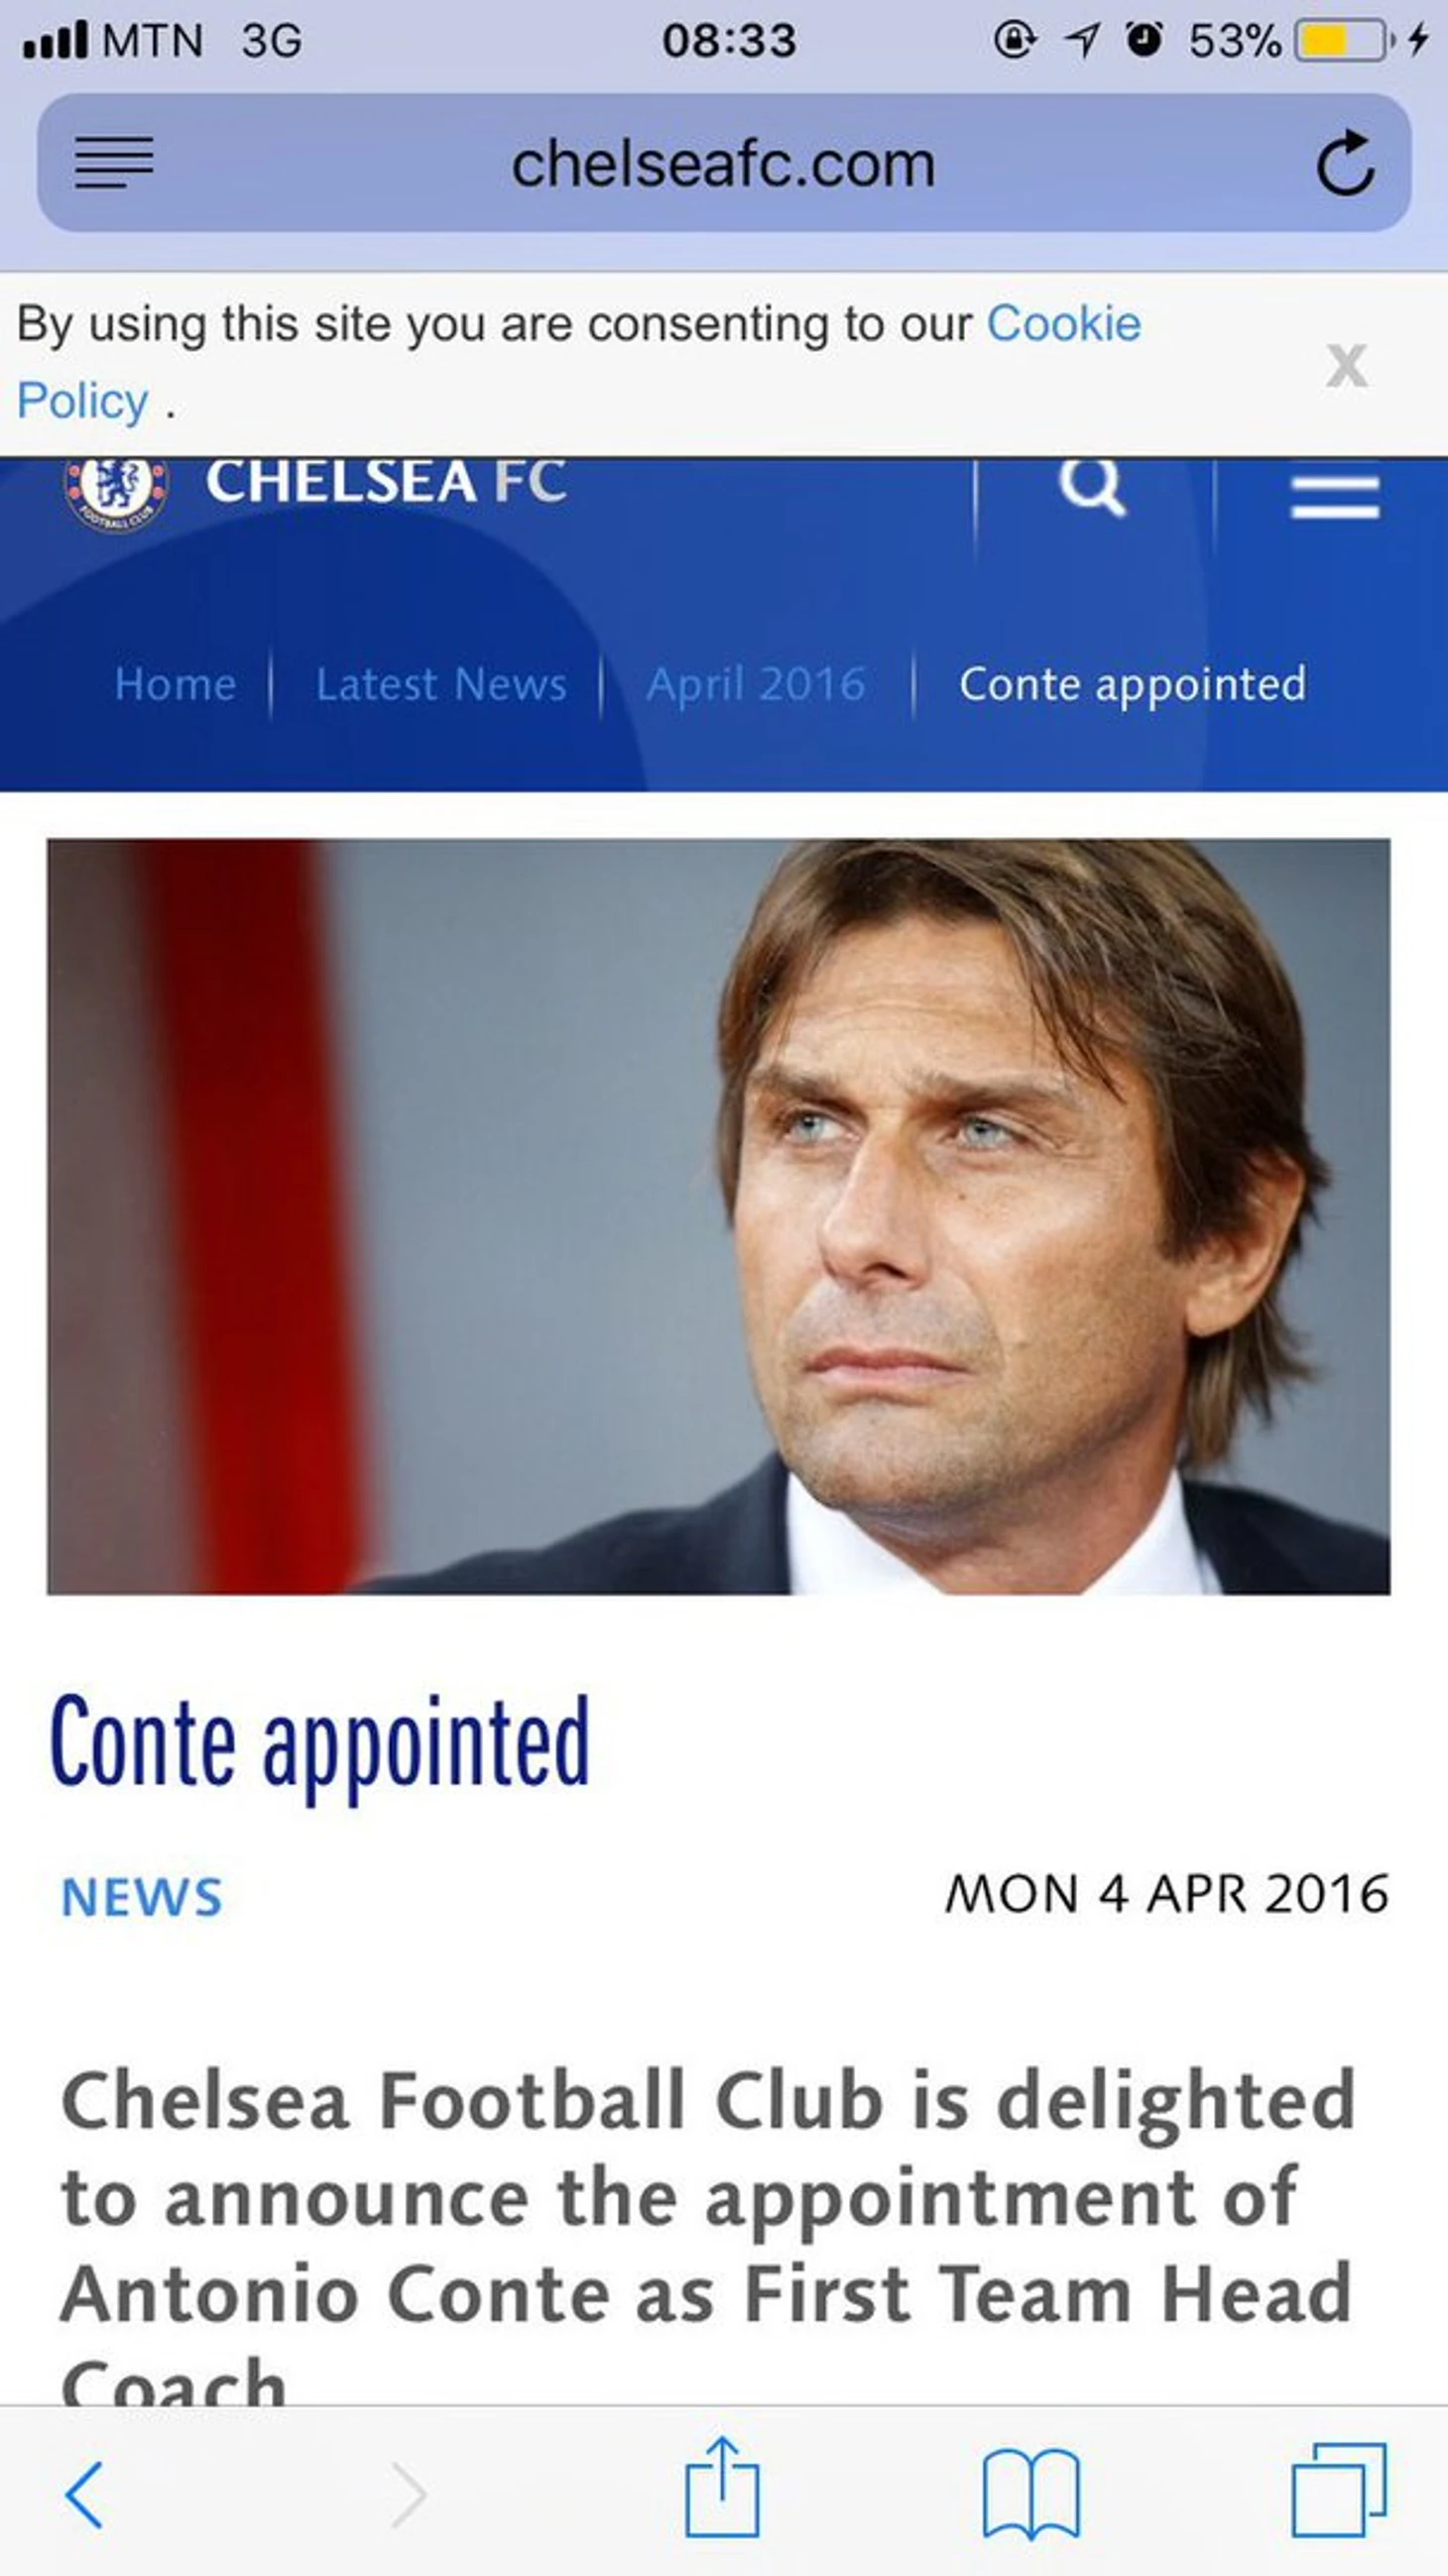Image resolution: width=1448 pixels, height=2576 pixels.
Task: Open the Safari share sheet icon
Action: pyautogui.click(x=722, y=2487)
